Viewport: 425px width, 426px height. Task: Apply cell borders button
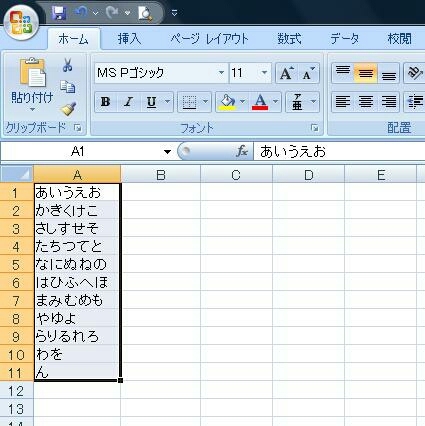pos(189,102)
